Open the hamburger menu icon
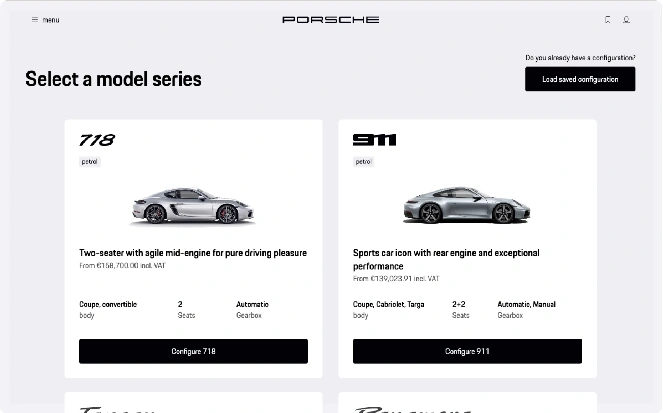 pyautogui.click(x=35, y=20)
